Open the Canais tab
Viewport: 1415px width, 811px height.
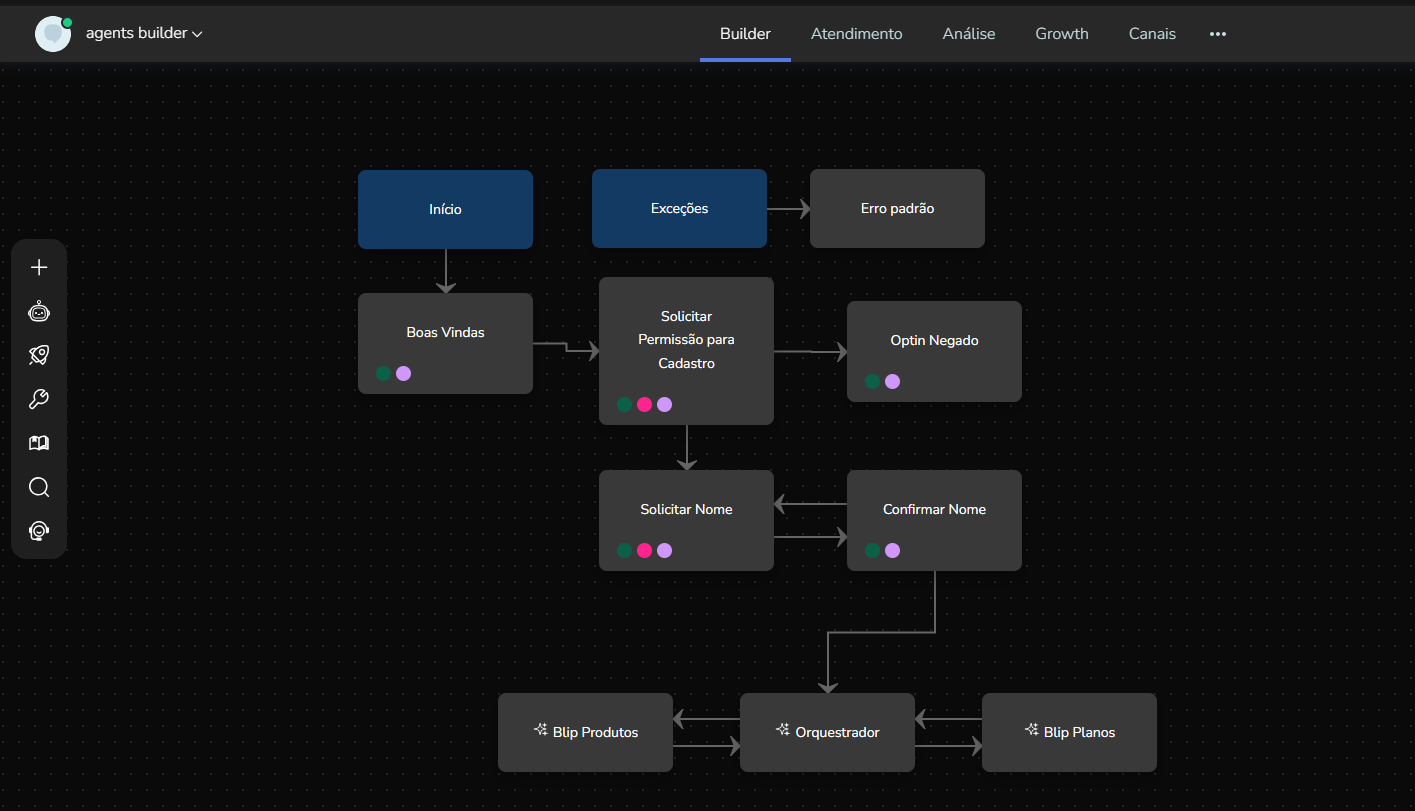[1151, 33]
